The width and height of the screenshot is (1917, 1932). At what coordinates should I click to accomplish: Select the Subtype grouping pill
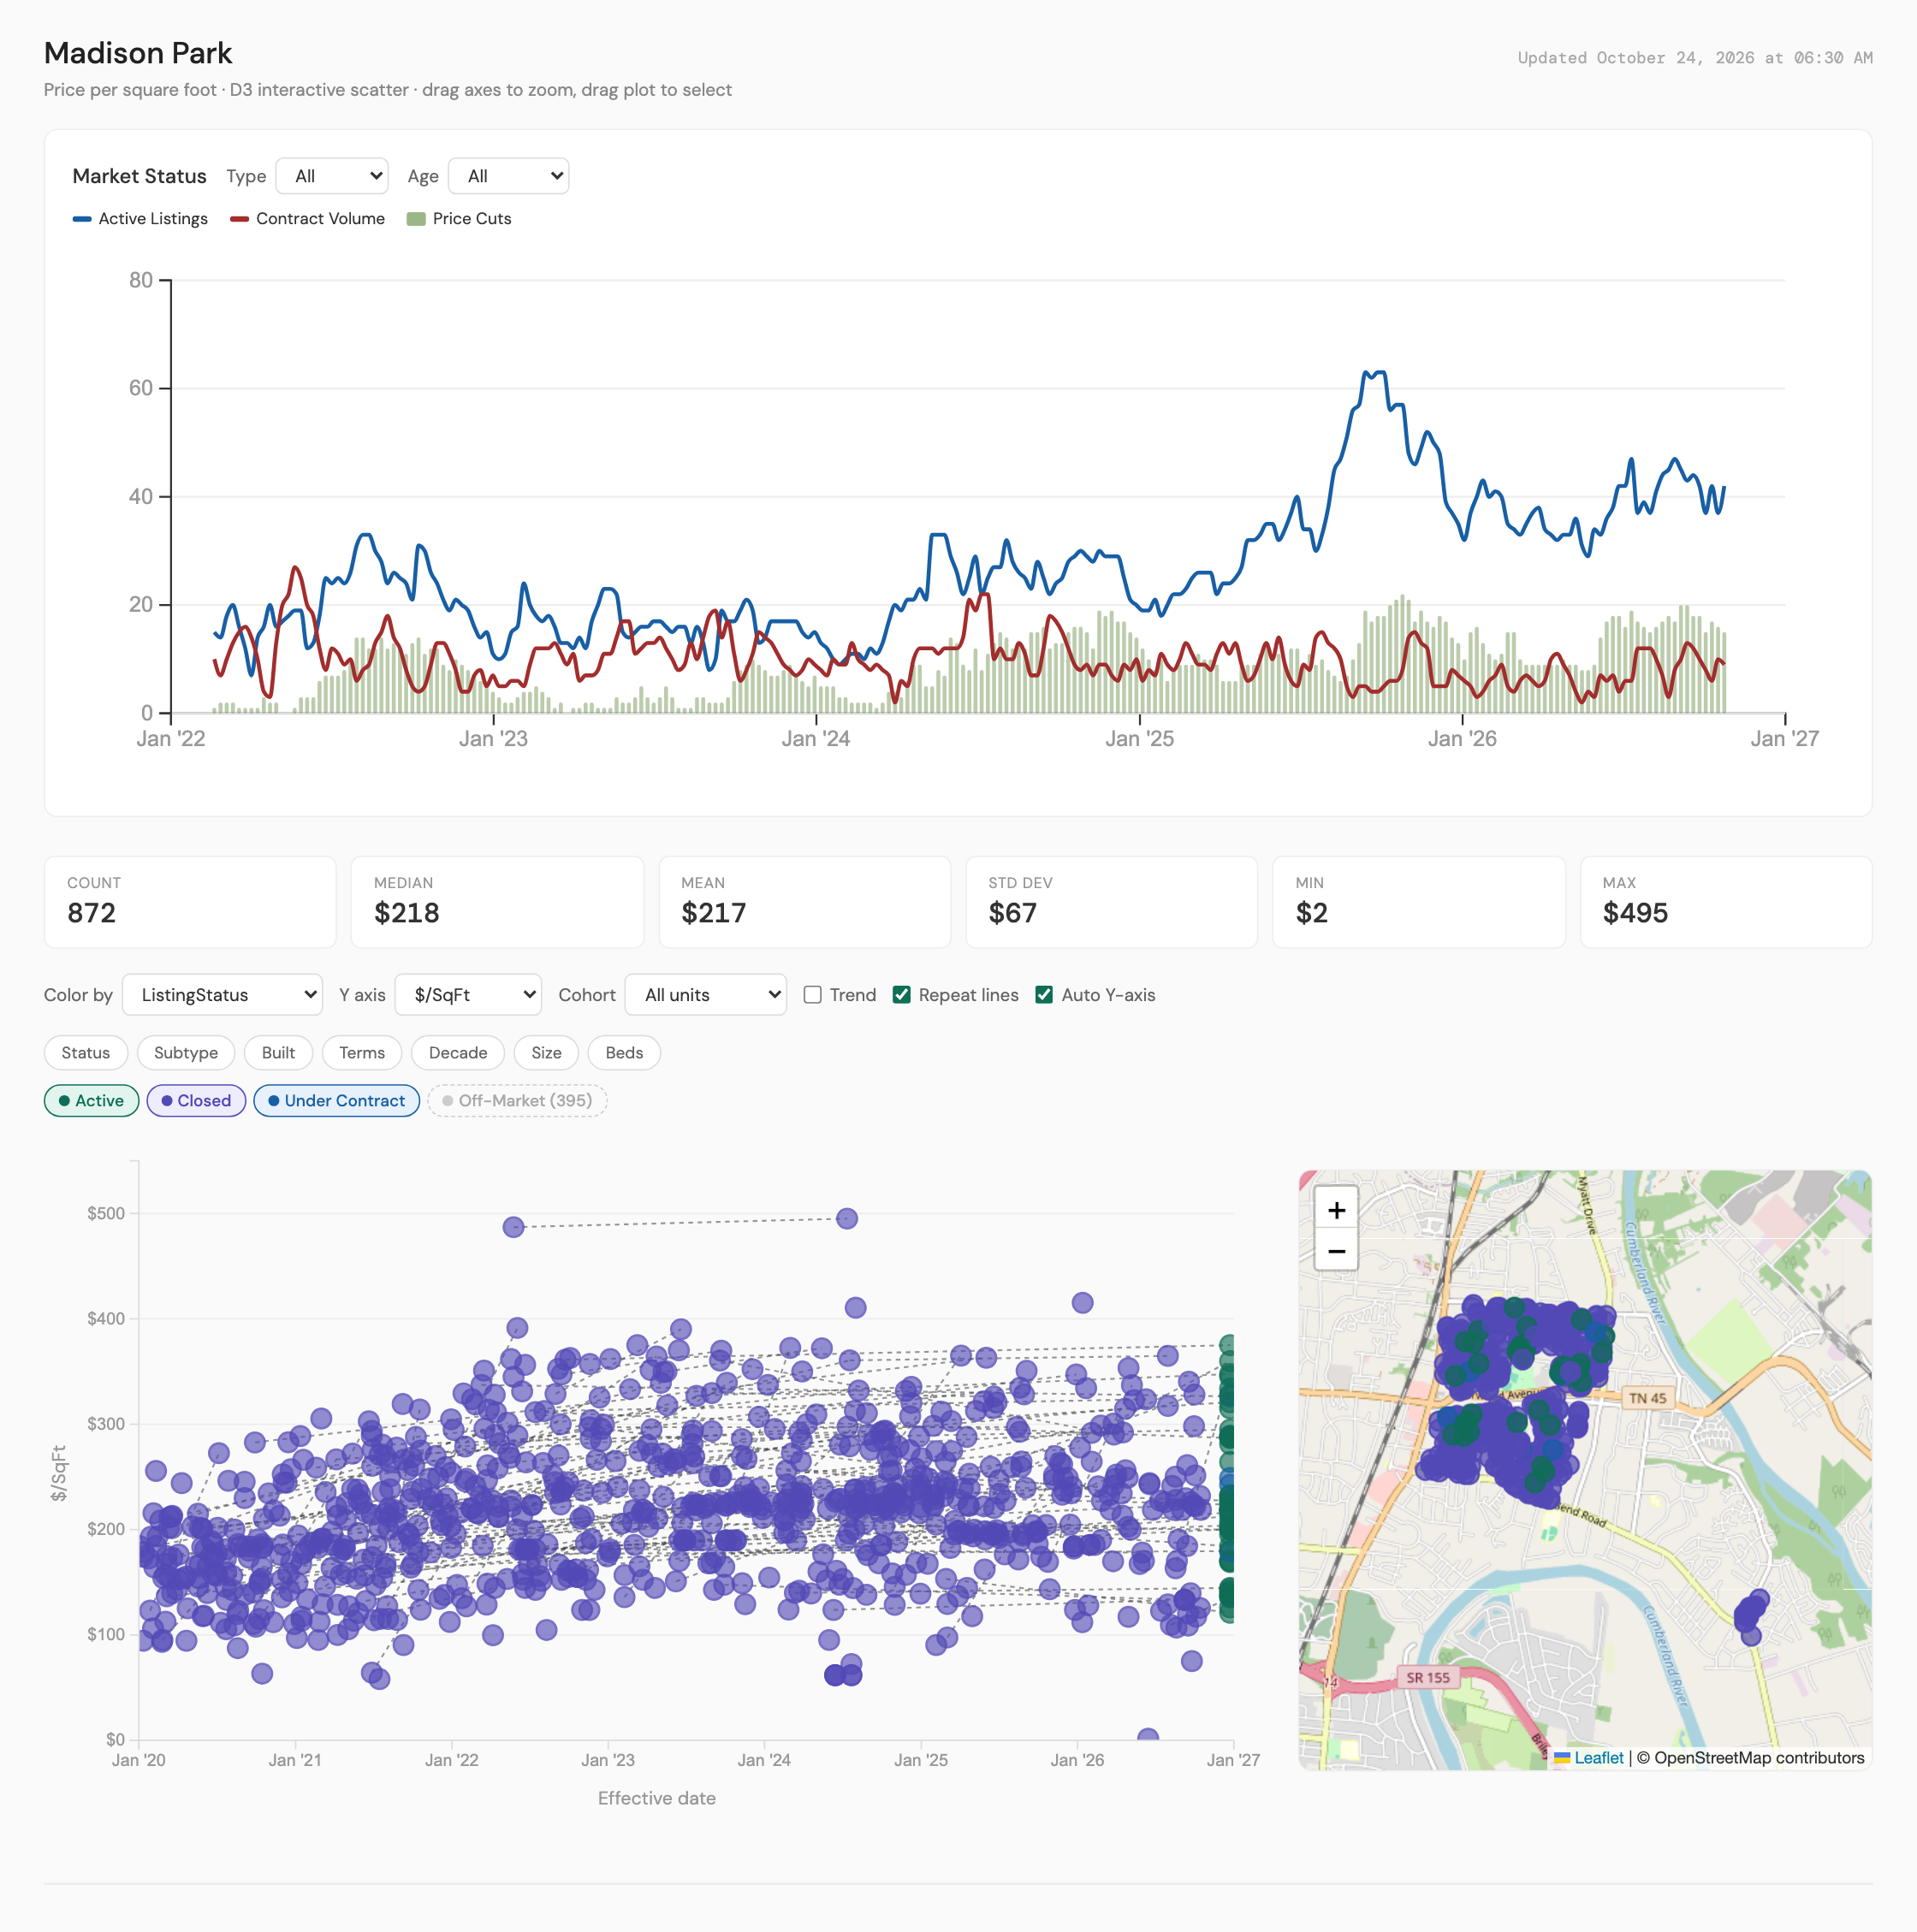[186, 1053]
